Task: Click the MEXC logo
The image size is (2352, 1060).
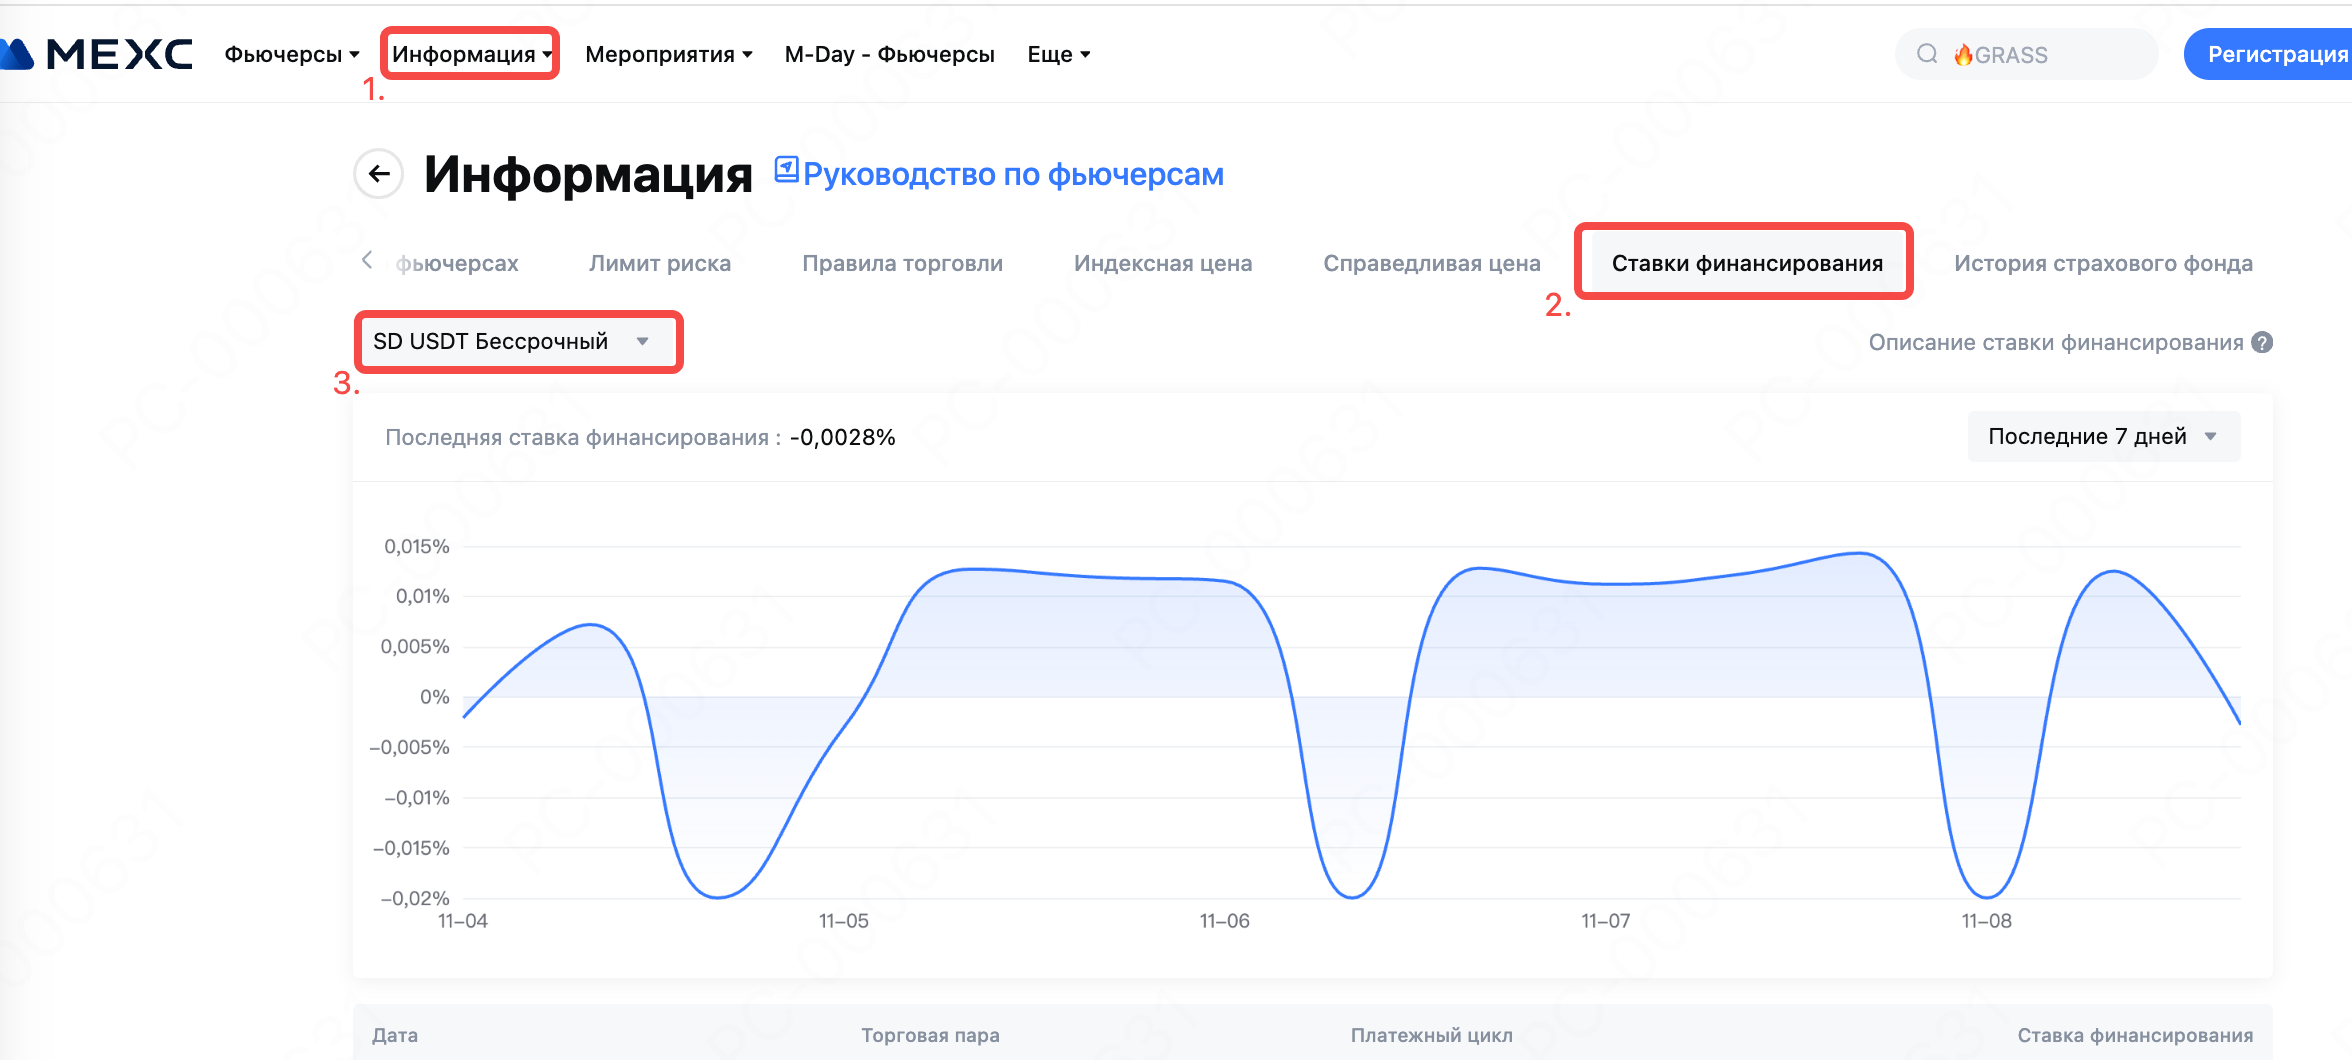Action: (100, 54)
